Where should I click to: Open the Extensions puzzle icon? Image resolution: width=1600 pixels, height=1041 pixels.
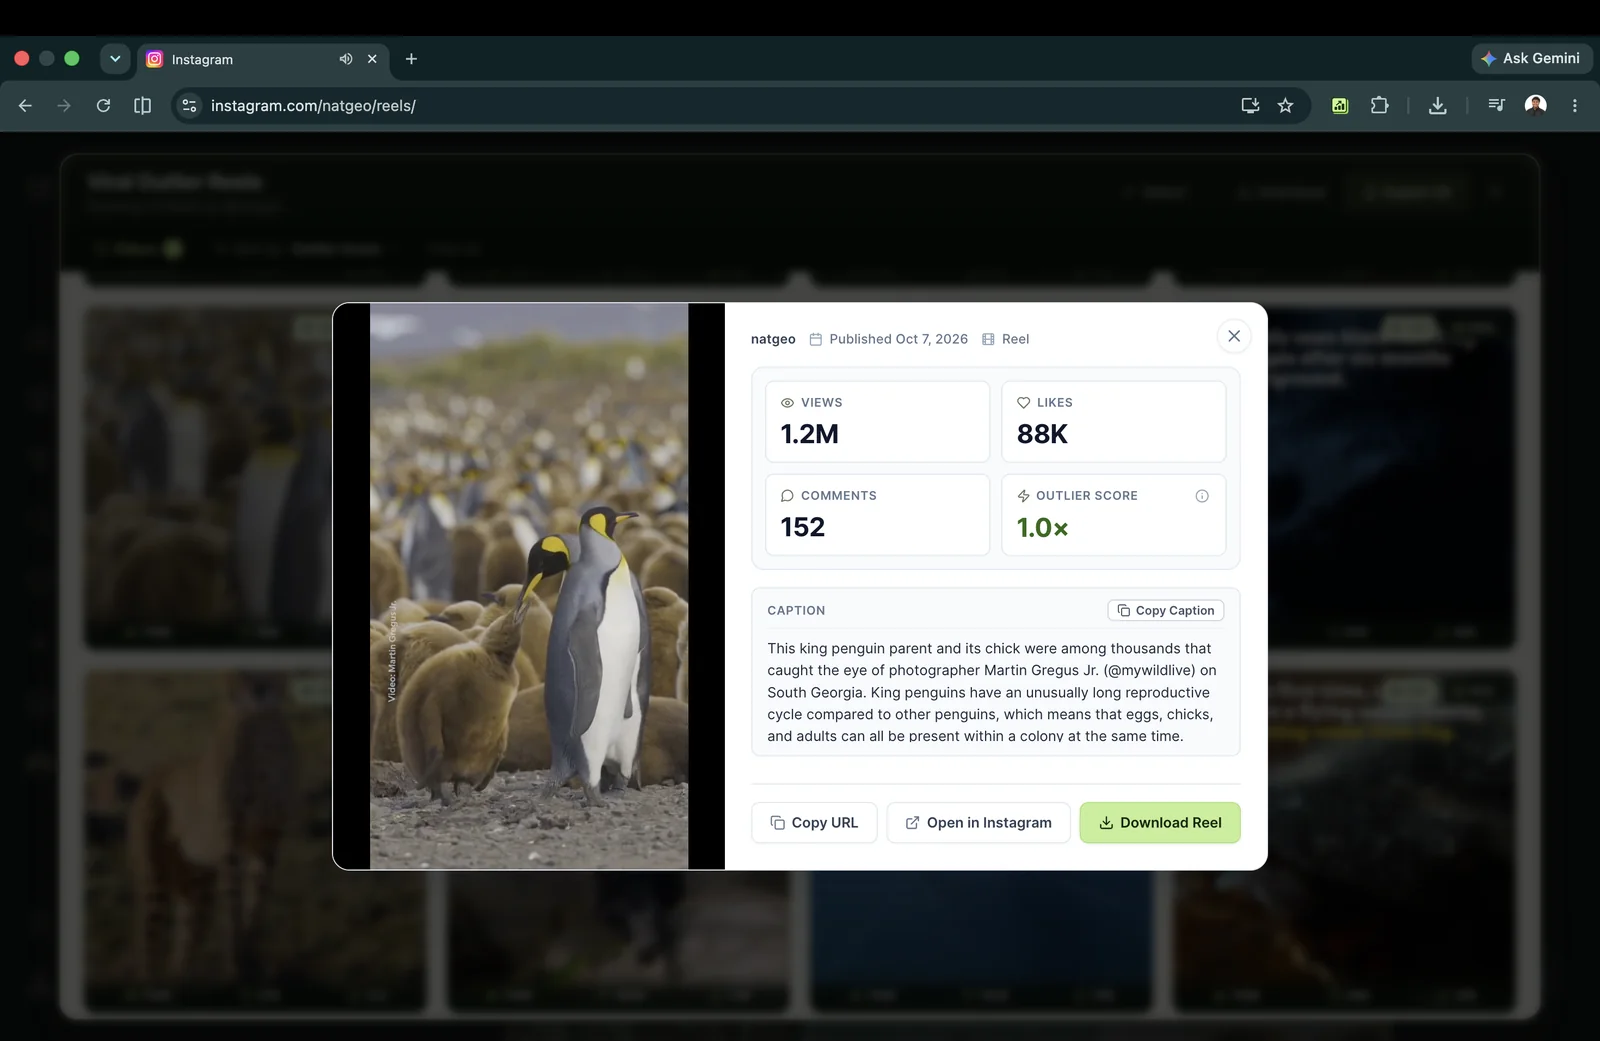(1380, 105)
